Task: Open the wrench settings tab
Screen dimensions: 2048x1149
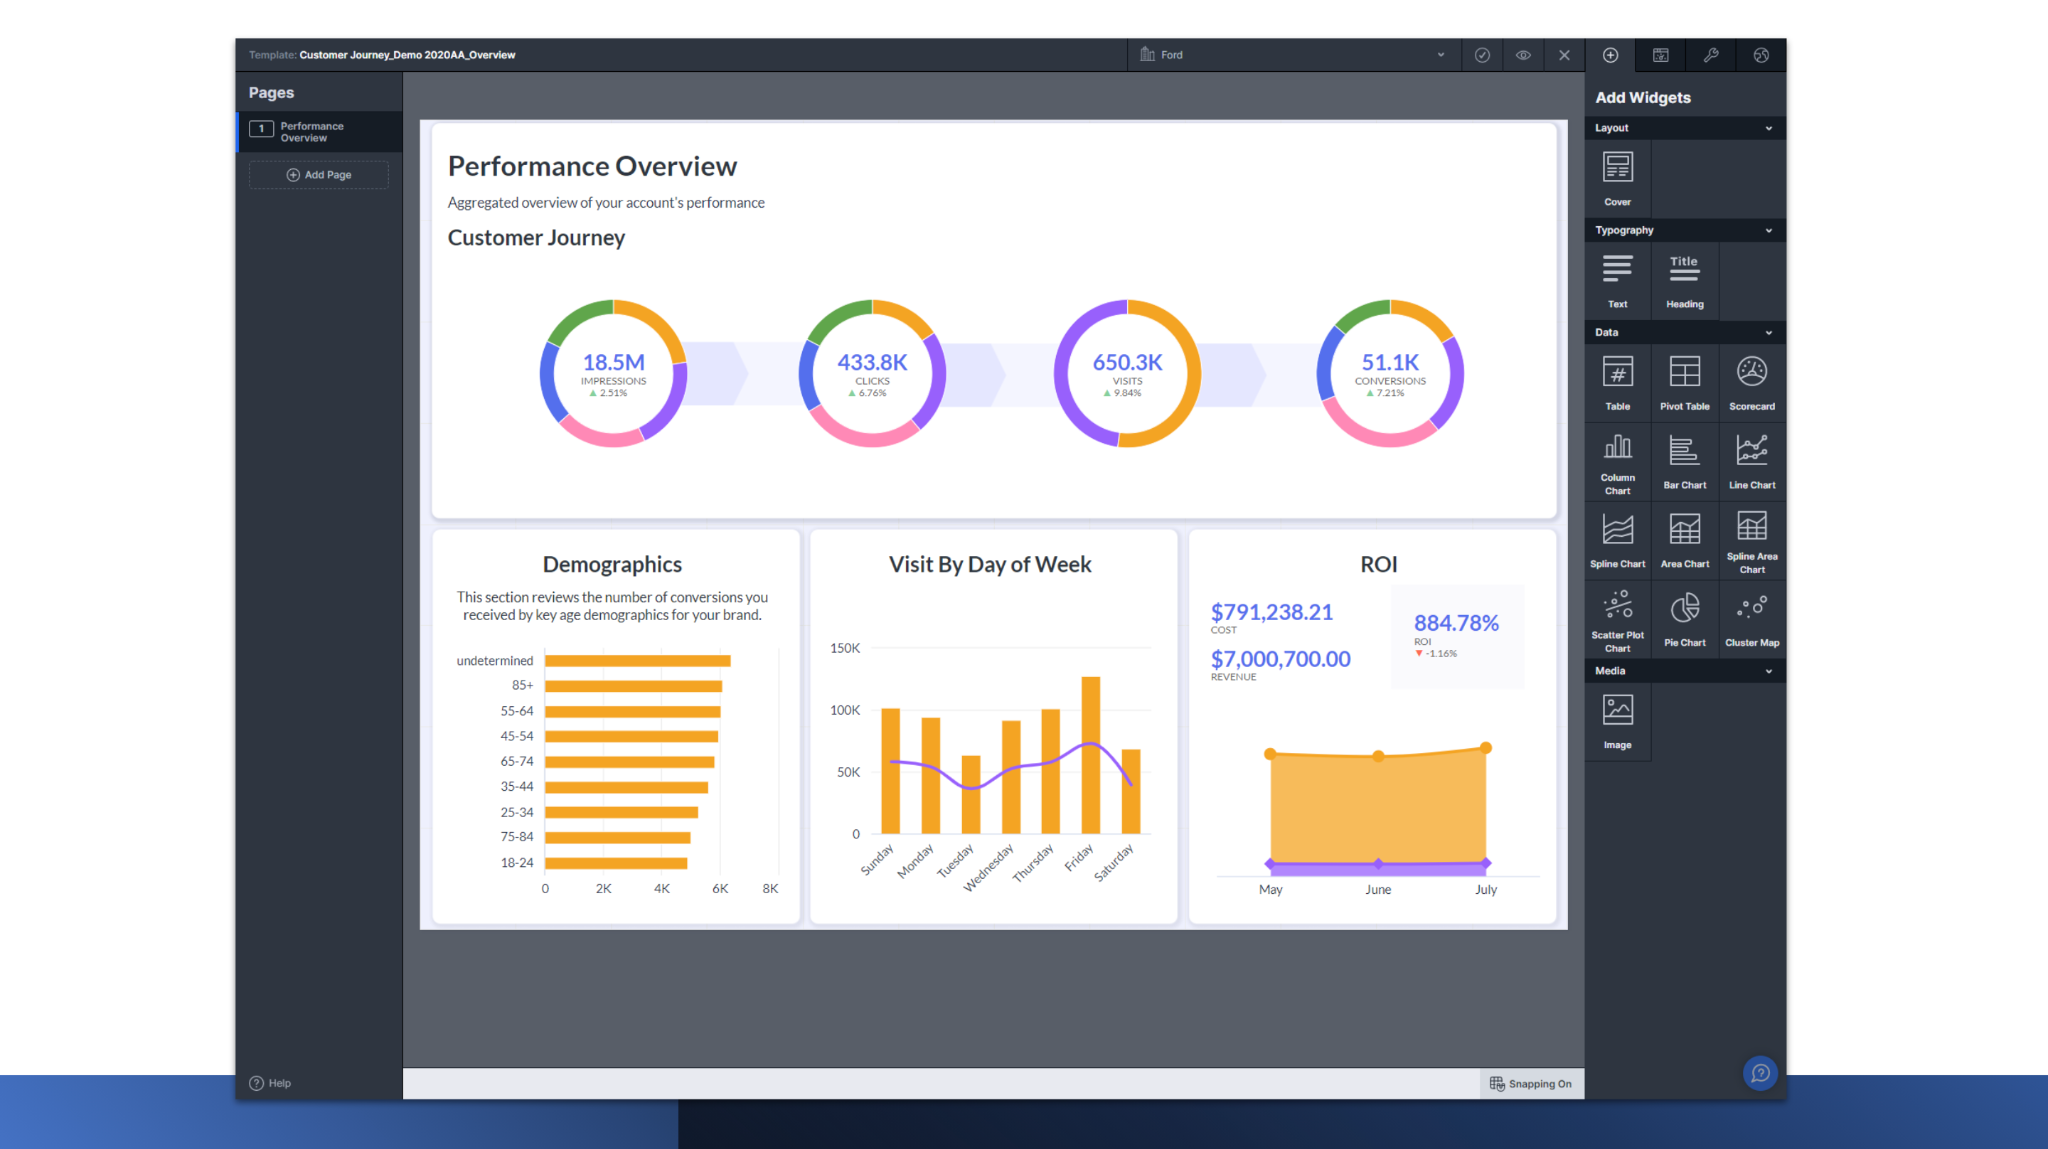Action: point(1711,55)
